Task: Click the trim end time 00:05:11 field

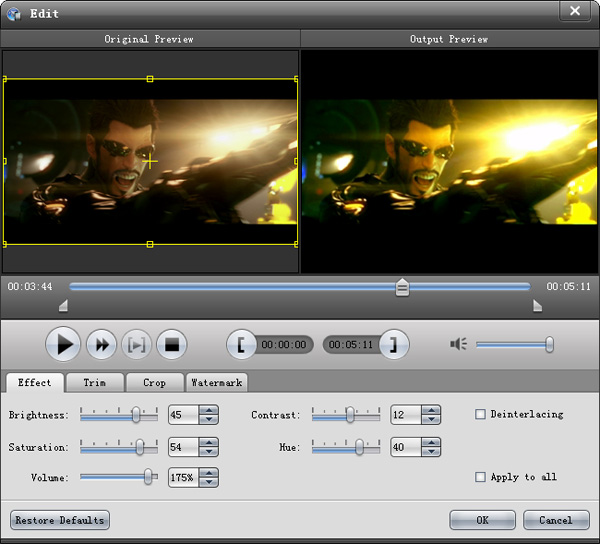Action: click(351, 345)
